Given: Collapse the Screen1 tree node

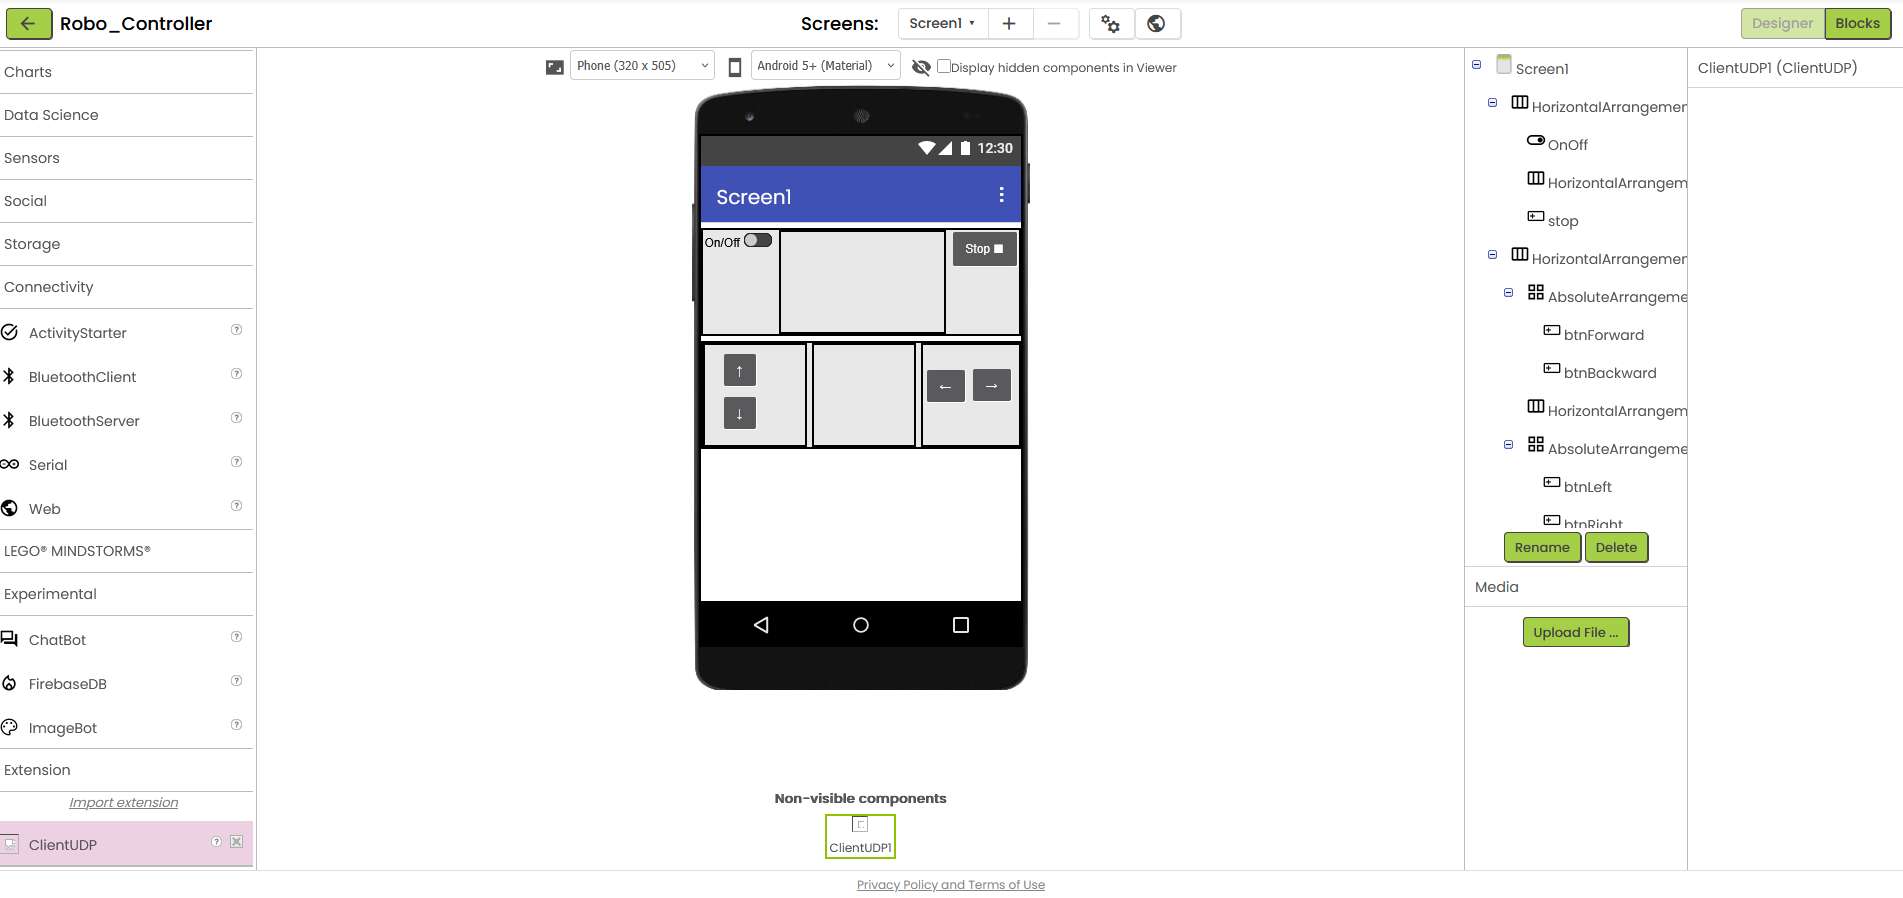Looking at the screenshot, I should click(x=1477, y=65).
